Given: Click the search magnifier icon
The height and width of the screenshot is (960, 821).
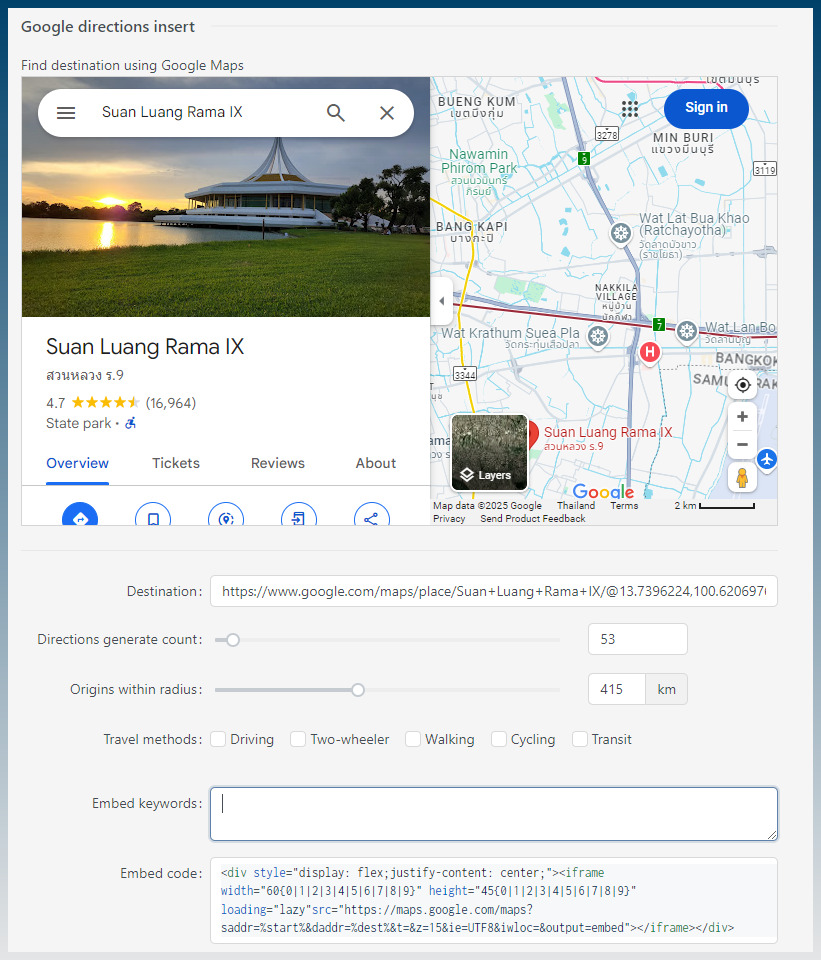Looking at the screenshot, I should click(336, 113).
